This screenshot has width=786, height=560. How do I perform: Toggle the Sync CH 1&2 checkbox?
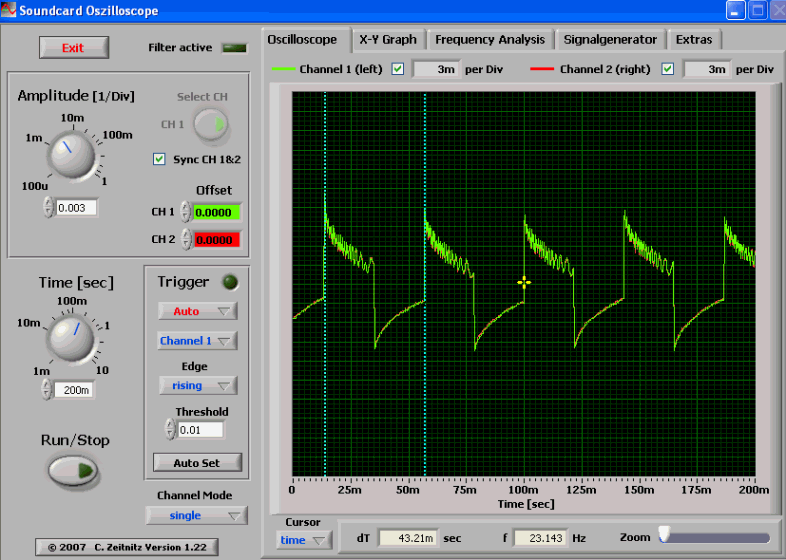pos(159,159)
